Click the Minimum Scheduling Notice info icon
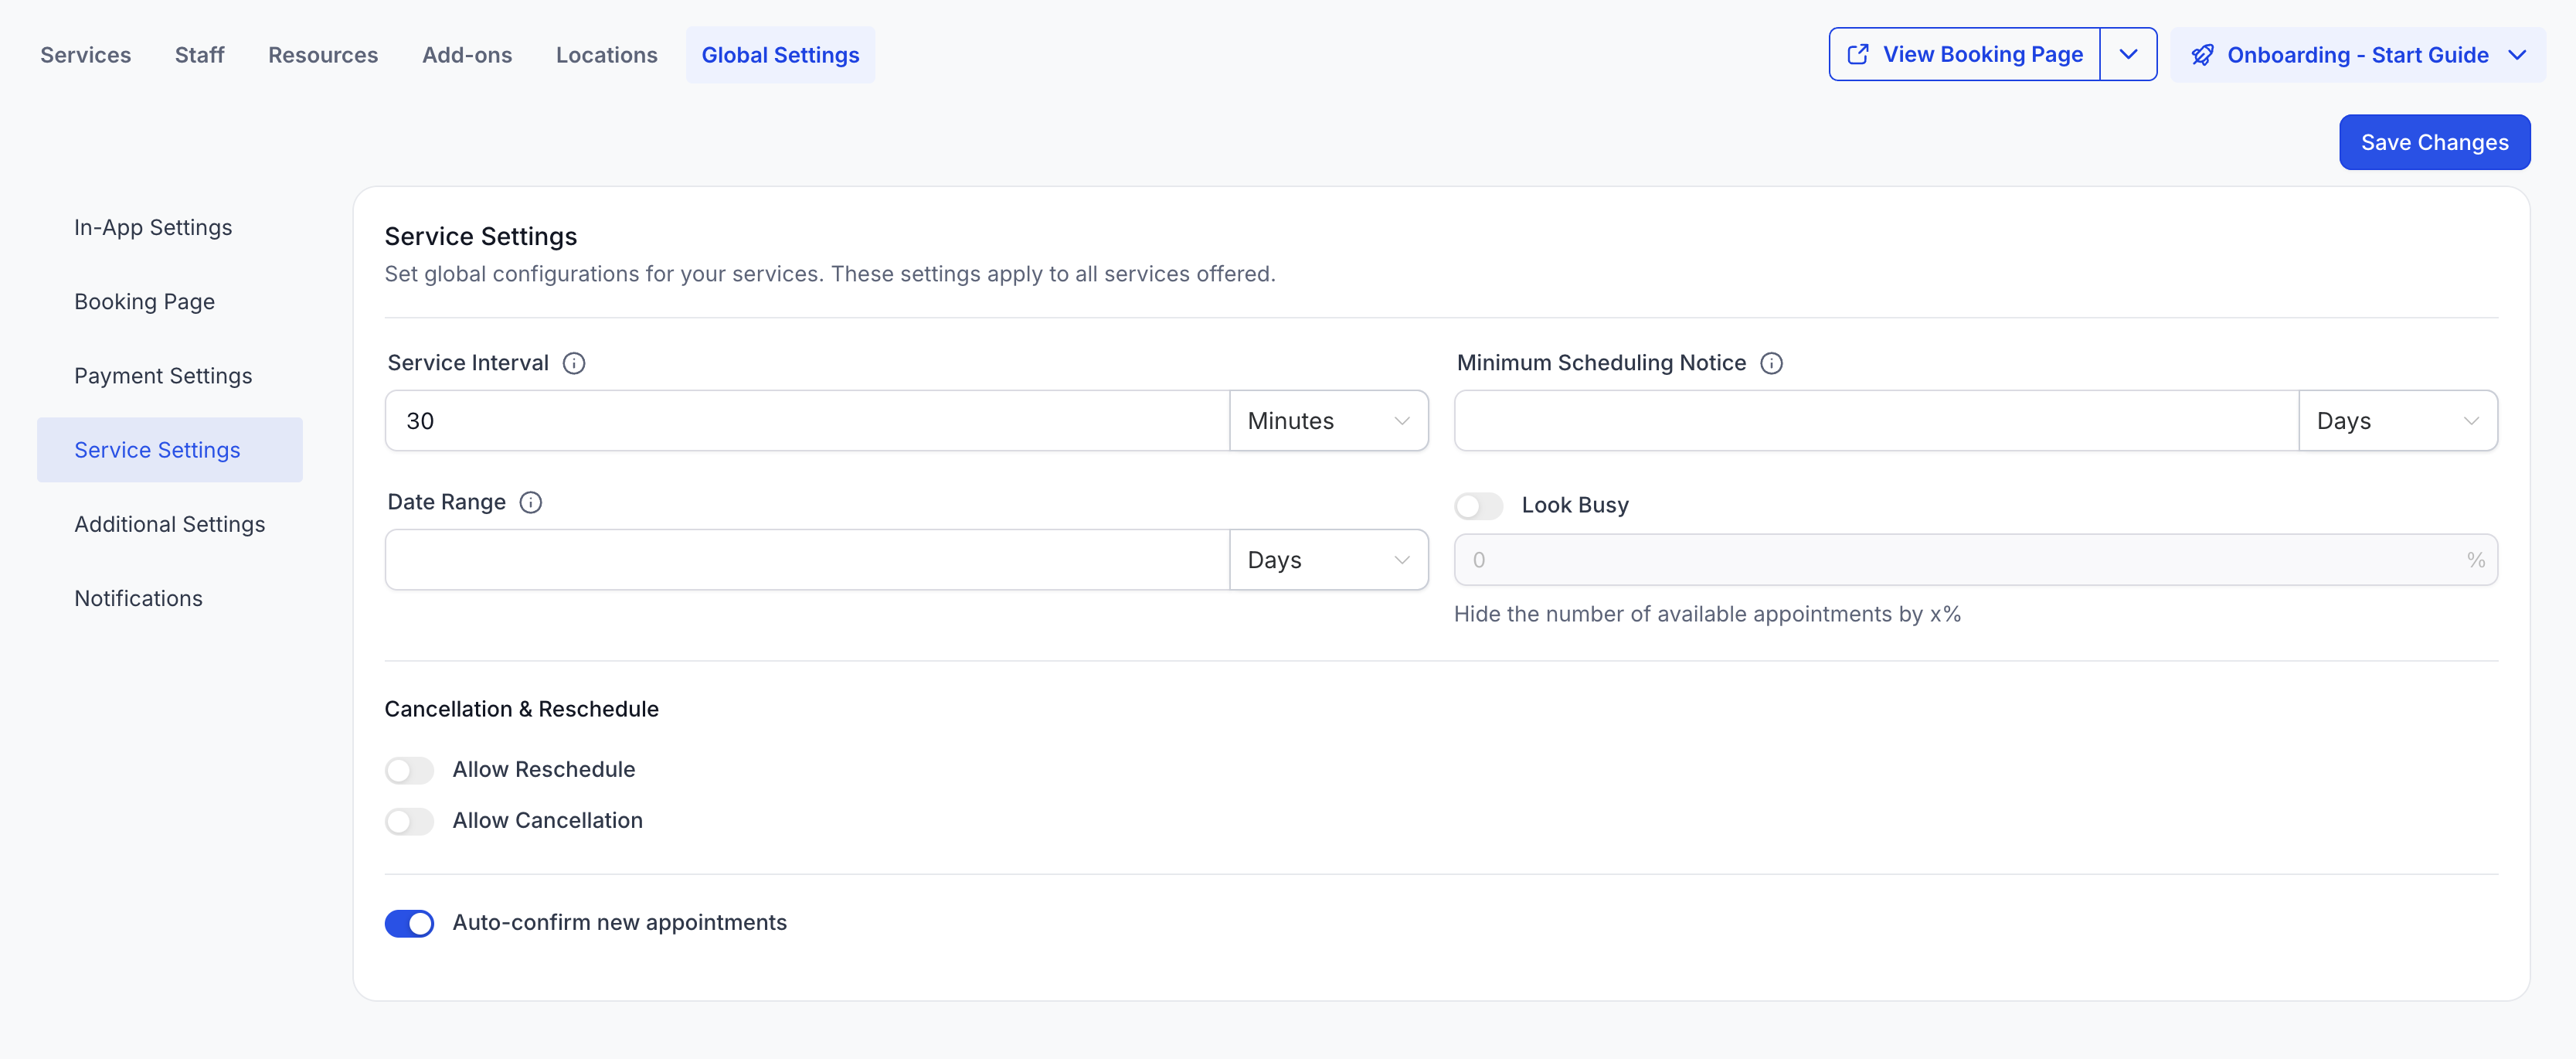 pos(1771,363)
